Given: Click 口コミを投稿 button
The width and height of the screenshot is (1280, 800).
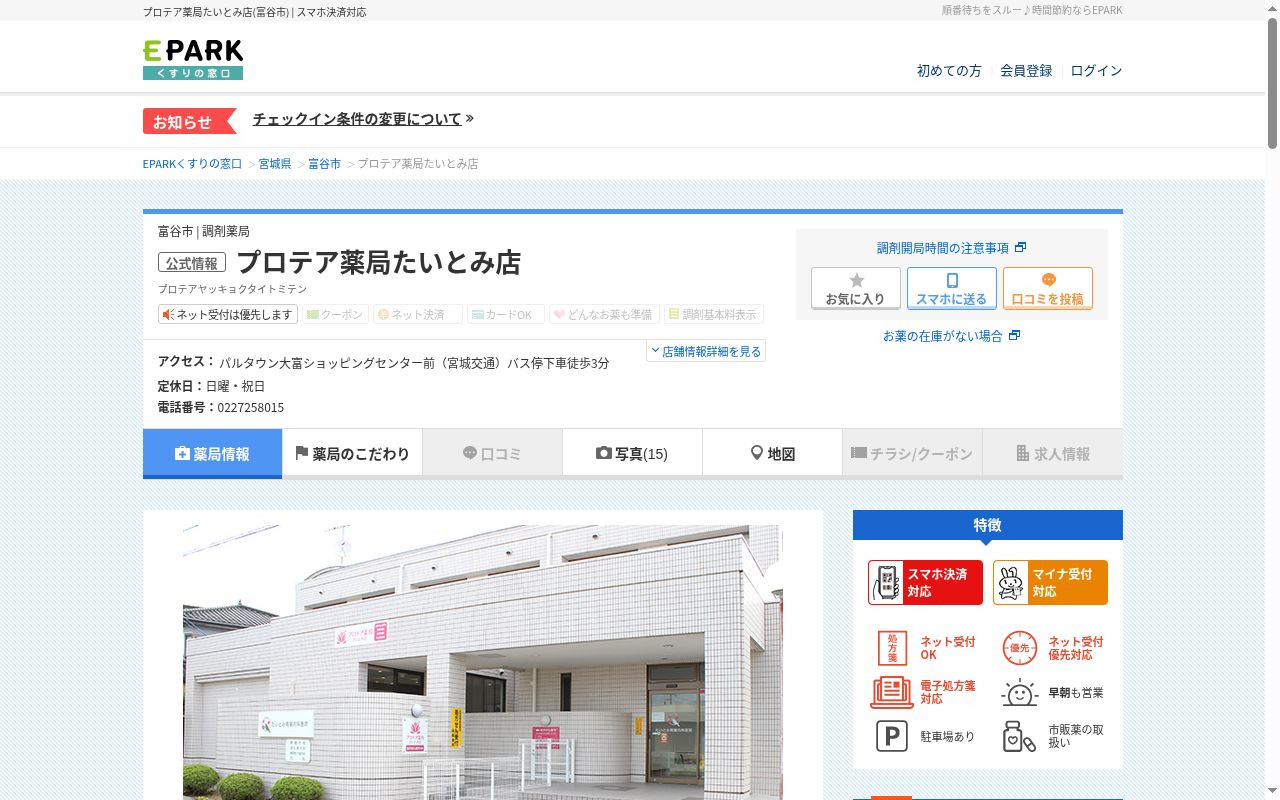Looking at the screenshot, I should pyautogui.click(x=1048, y=288).
